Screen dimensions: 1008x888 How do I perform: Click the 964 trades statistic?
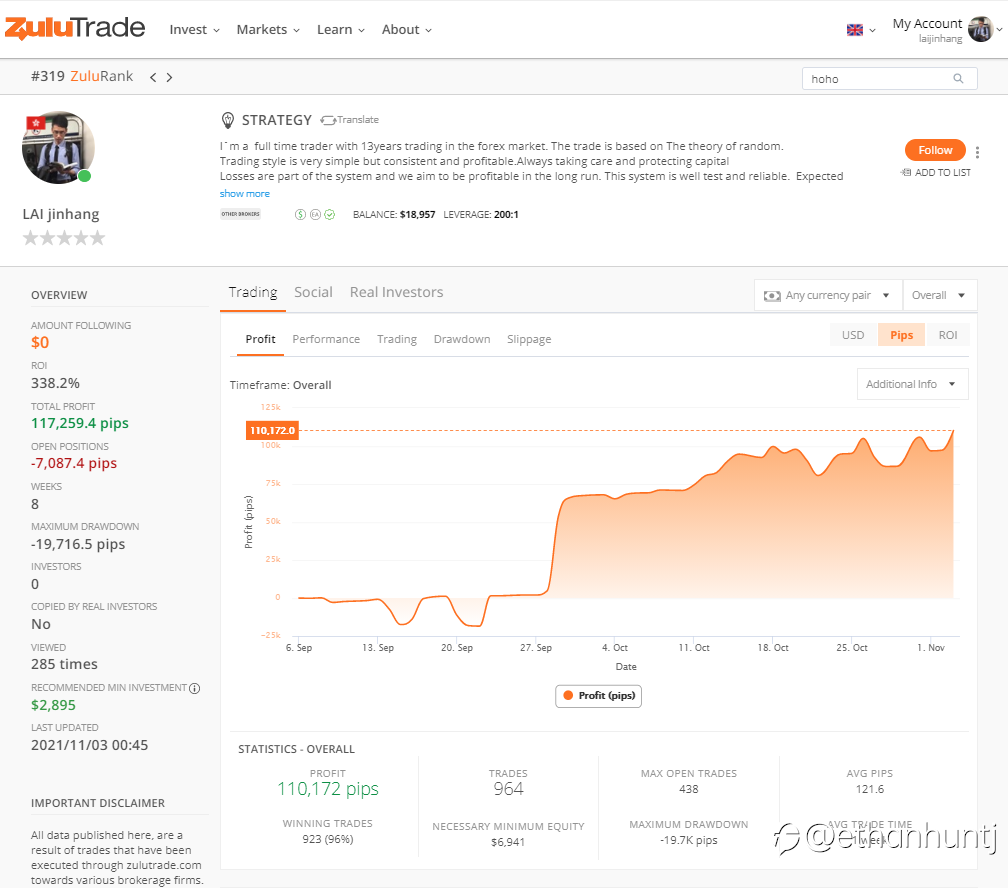(x=508, y=789)
